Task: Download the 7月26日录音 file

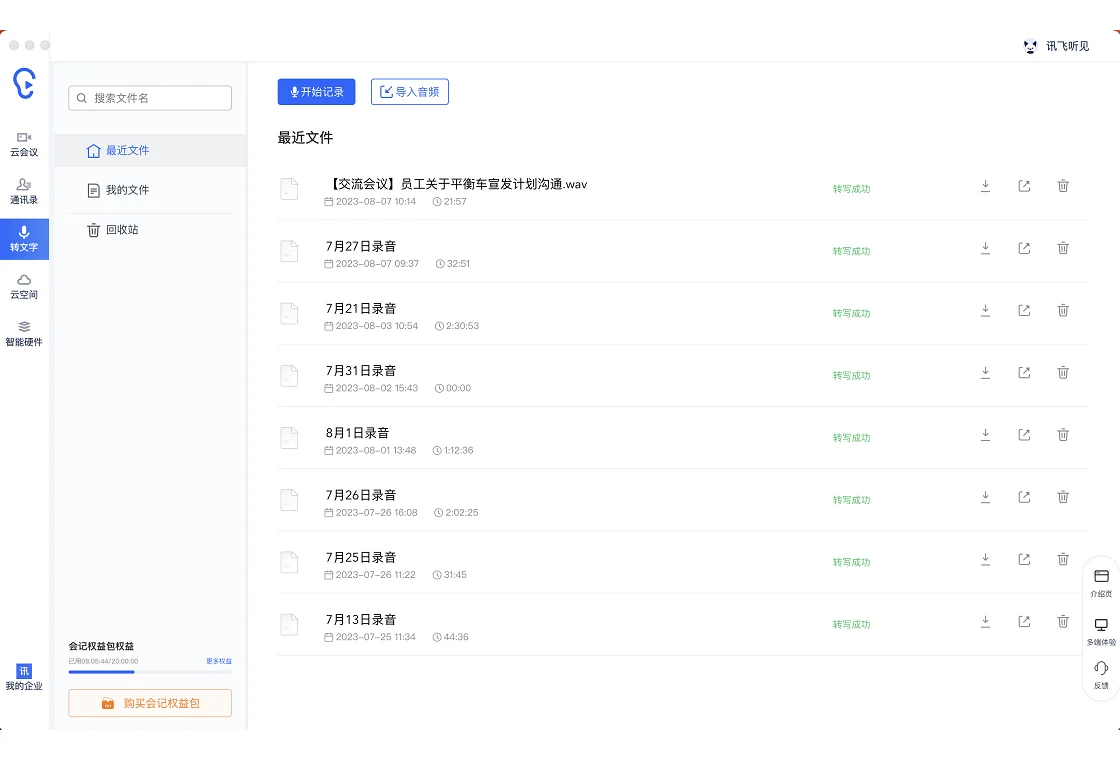Action: (985, 496)
